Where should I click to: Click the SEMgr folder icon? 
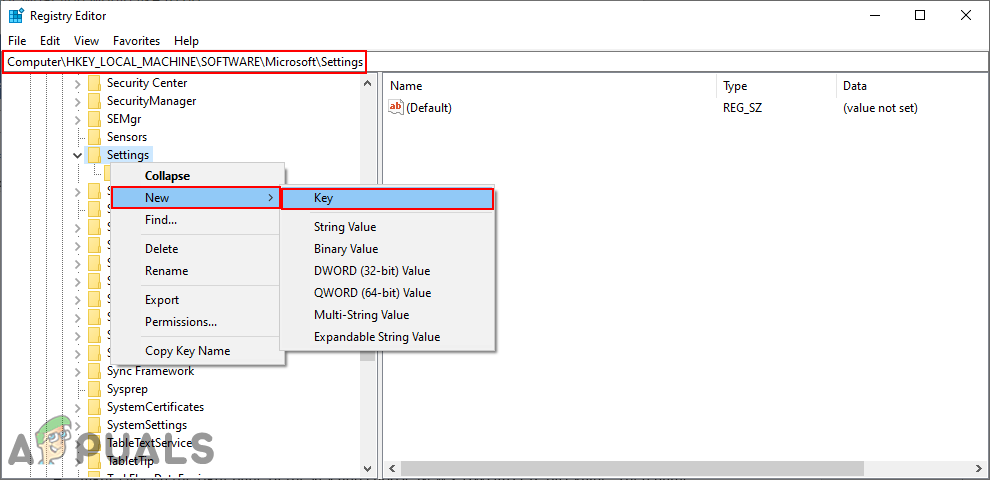click(95, 119)
